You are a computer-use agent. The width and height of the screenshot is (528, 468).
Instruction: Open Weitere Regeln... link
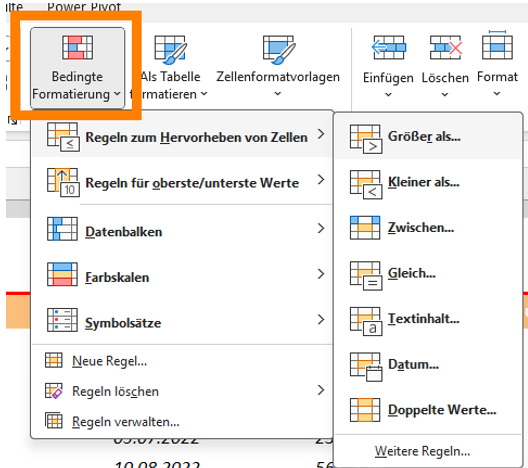(x=422, y=451)
